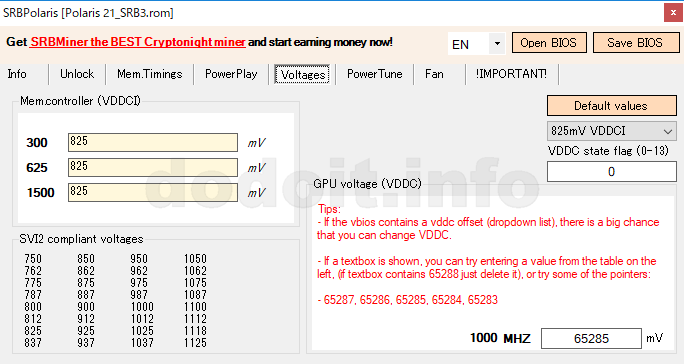Click the 900 SVI2 voltage value
Screen dimensions: 684x364
86,307
